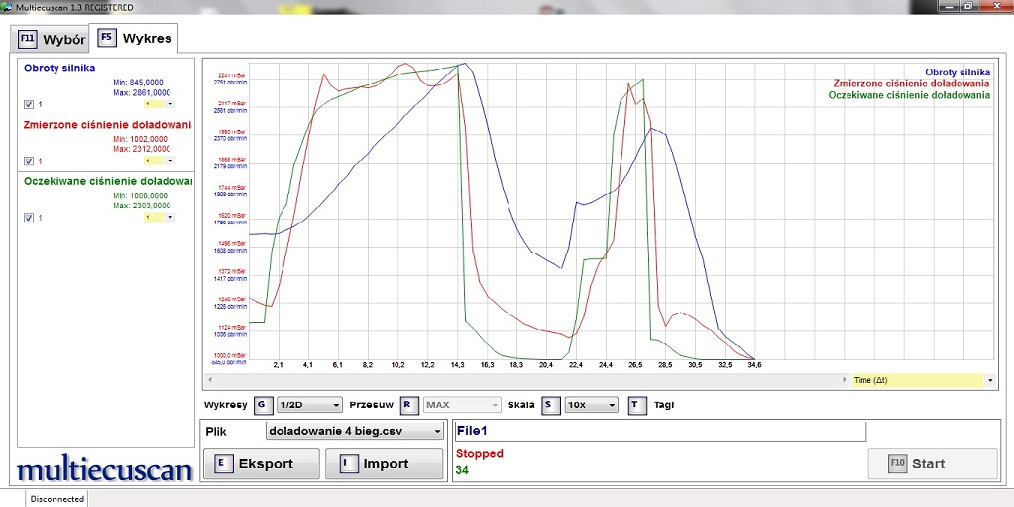Click in the File1 text field
The width and height of the screenshot is (1014, 507).
tap(660, 431)
